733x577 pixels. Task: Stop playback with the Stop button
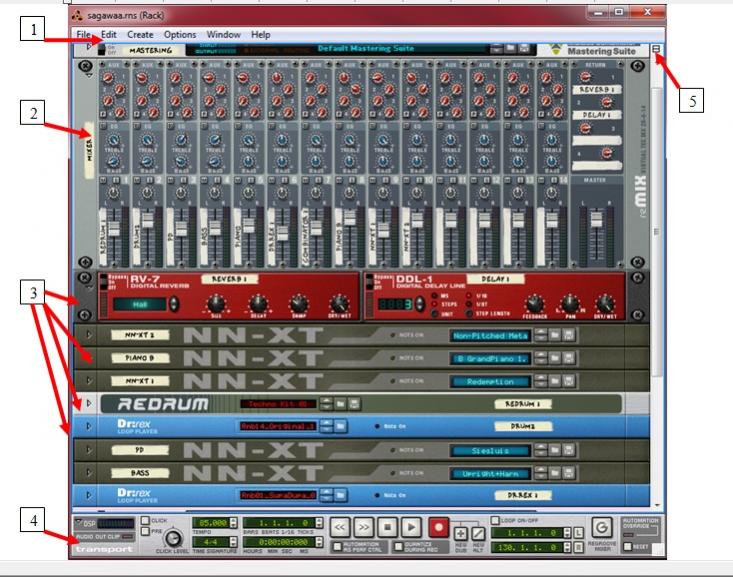(388, 527)
